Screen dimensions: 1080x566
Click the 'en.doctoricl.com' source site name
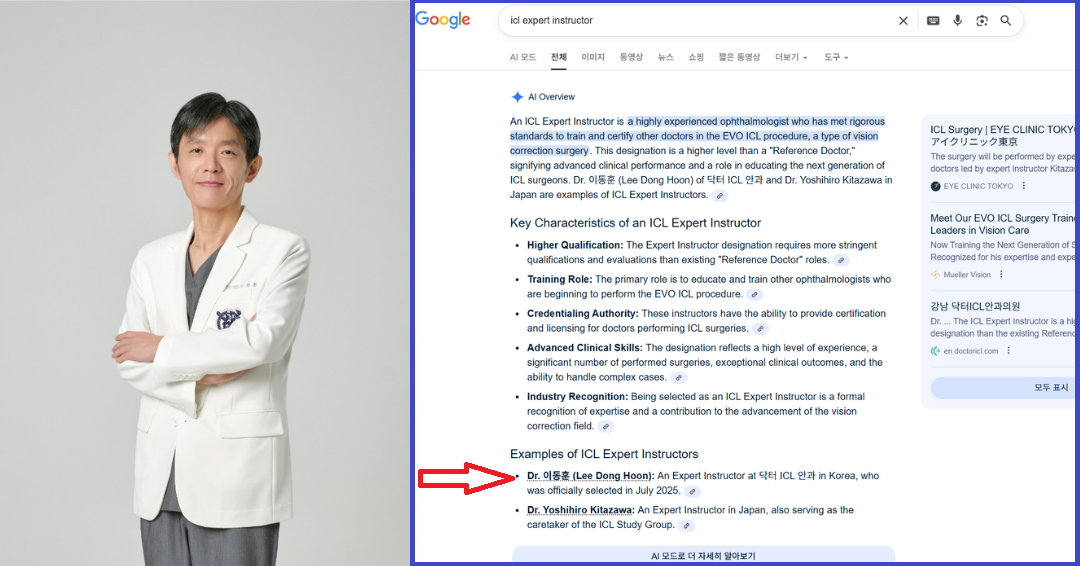pyautogui.click(x=970, y=350)
